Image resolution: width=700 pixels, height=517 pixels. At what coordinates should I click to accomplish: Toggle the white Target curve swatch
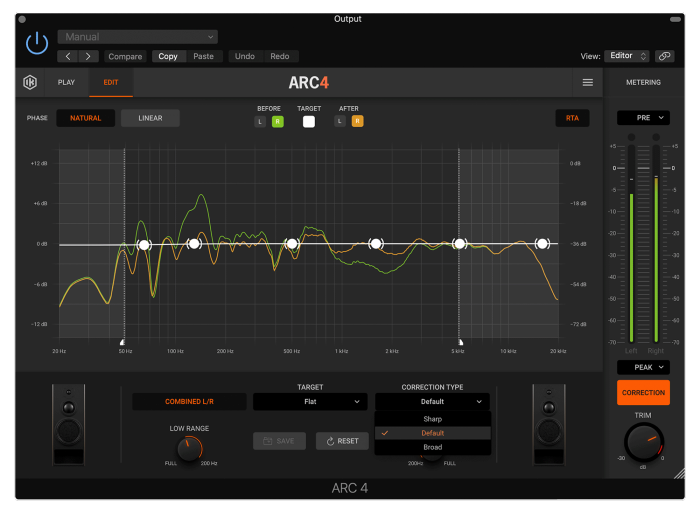pyautogui.click(x=309, y=121)
